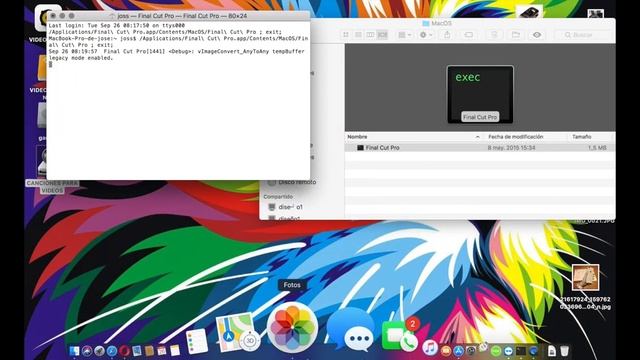640x360 pixels.
Task: Click the exec Cover Flow thumbnail
Action: [480, 94]
